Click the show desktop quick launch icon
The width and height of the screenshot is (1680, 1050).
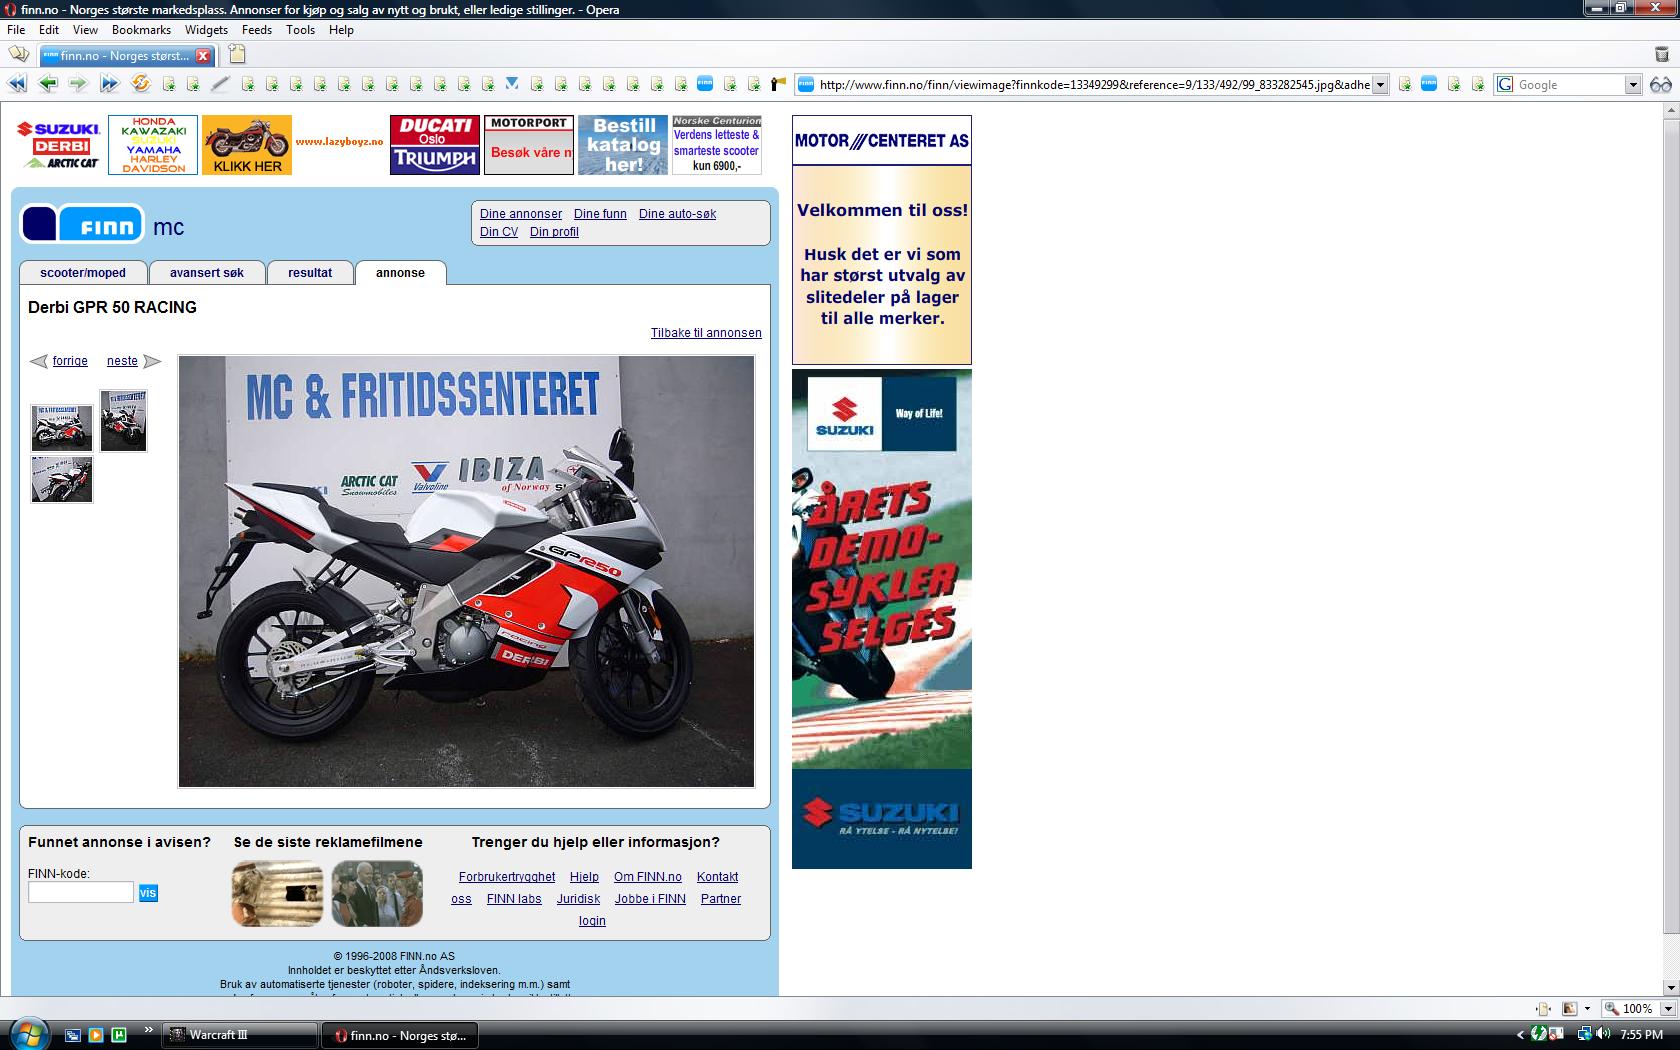pos(72,1035)
